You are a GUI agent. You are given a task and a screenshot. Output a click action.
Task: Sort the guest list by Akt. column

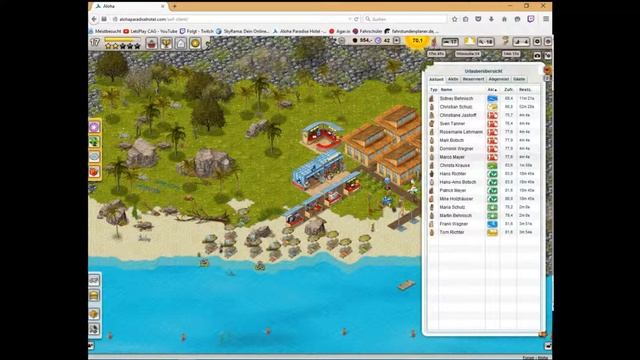coord(493,89)
